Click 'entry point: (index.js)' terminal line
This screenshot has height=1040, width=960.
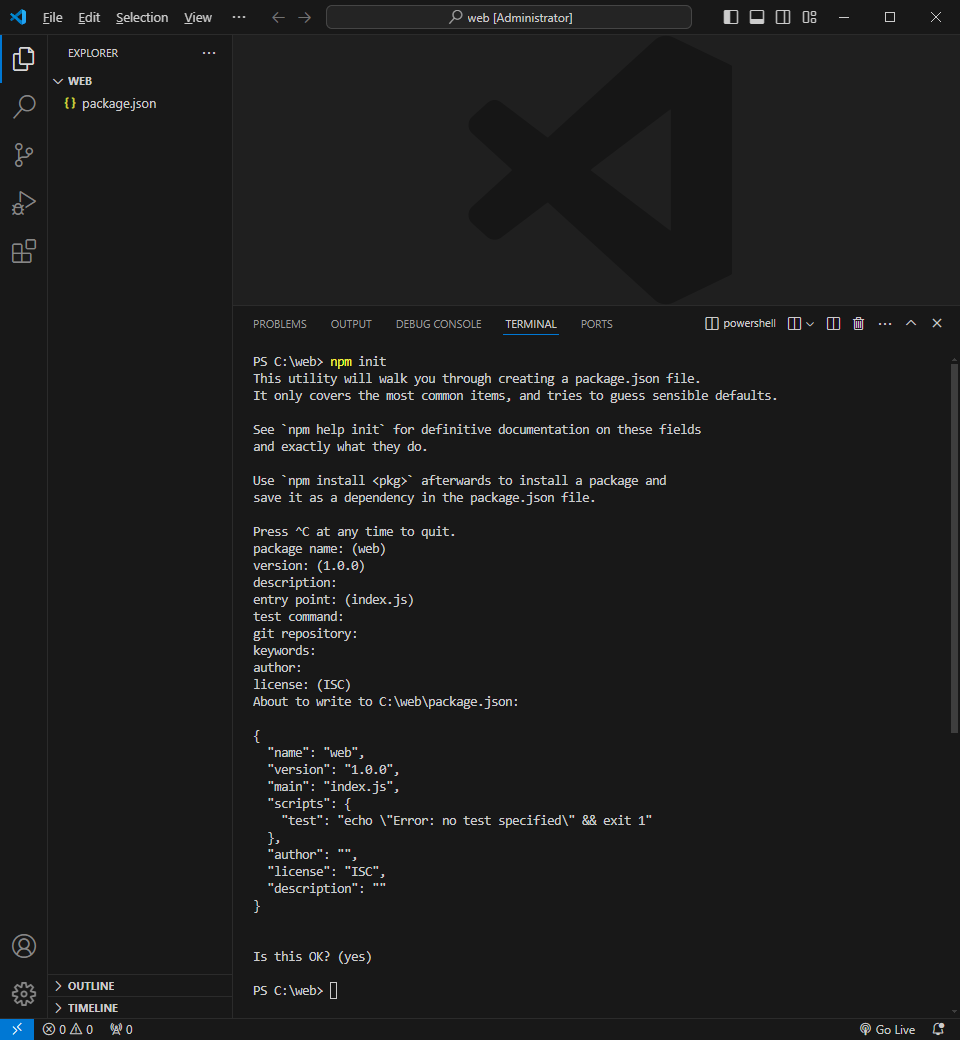tap(333, 600)
